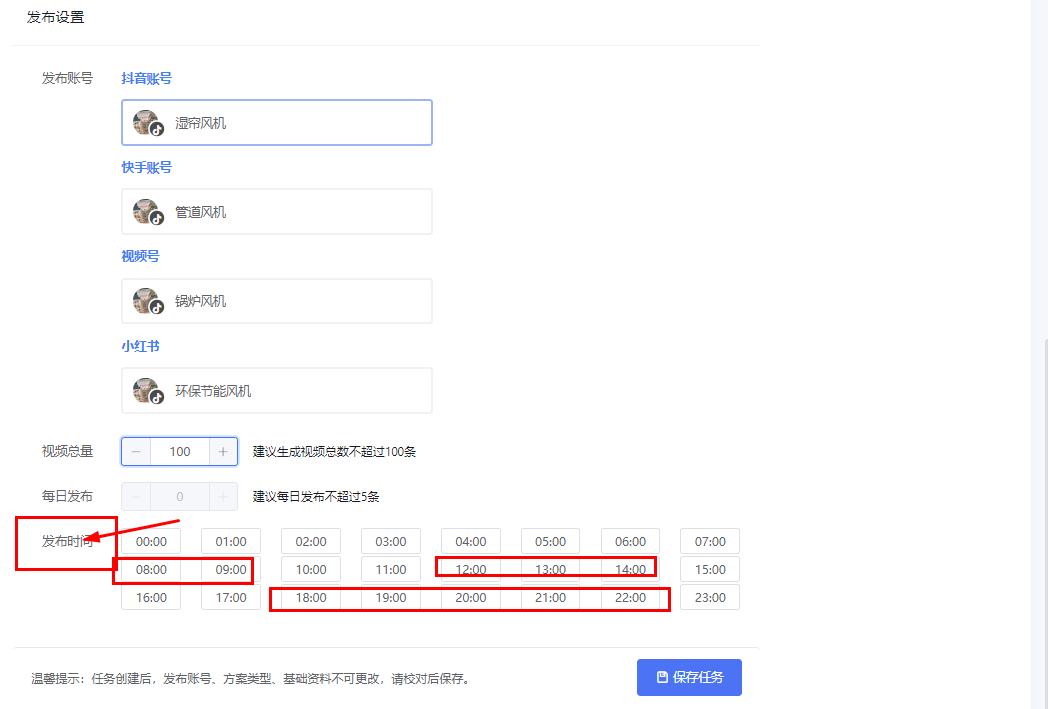The image size is (1048, 709).
Task: Click the 湿帘风机 Douyin account avatar
Action: (x=147, y=122)
